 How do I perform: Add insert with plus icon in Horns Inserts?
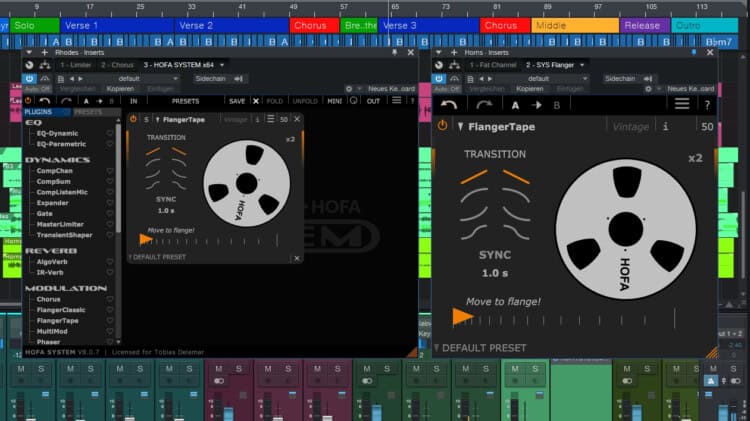[x=454, y=52]
